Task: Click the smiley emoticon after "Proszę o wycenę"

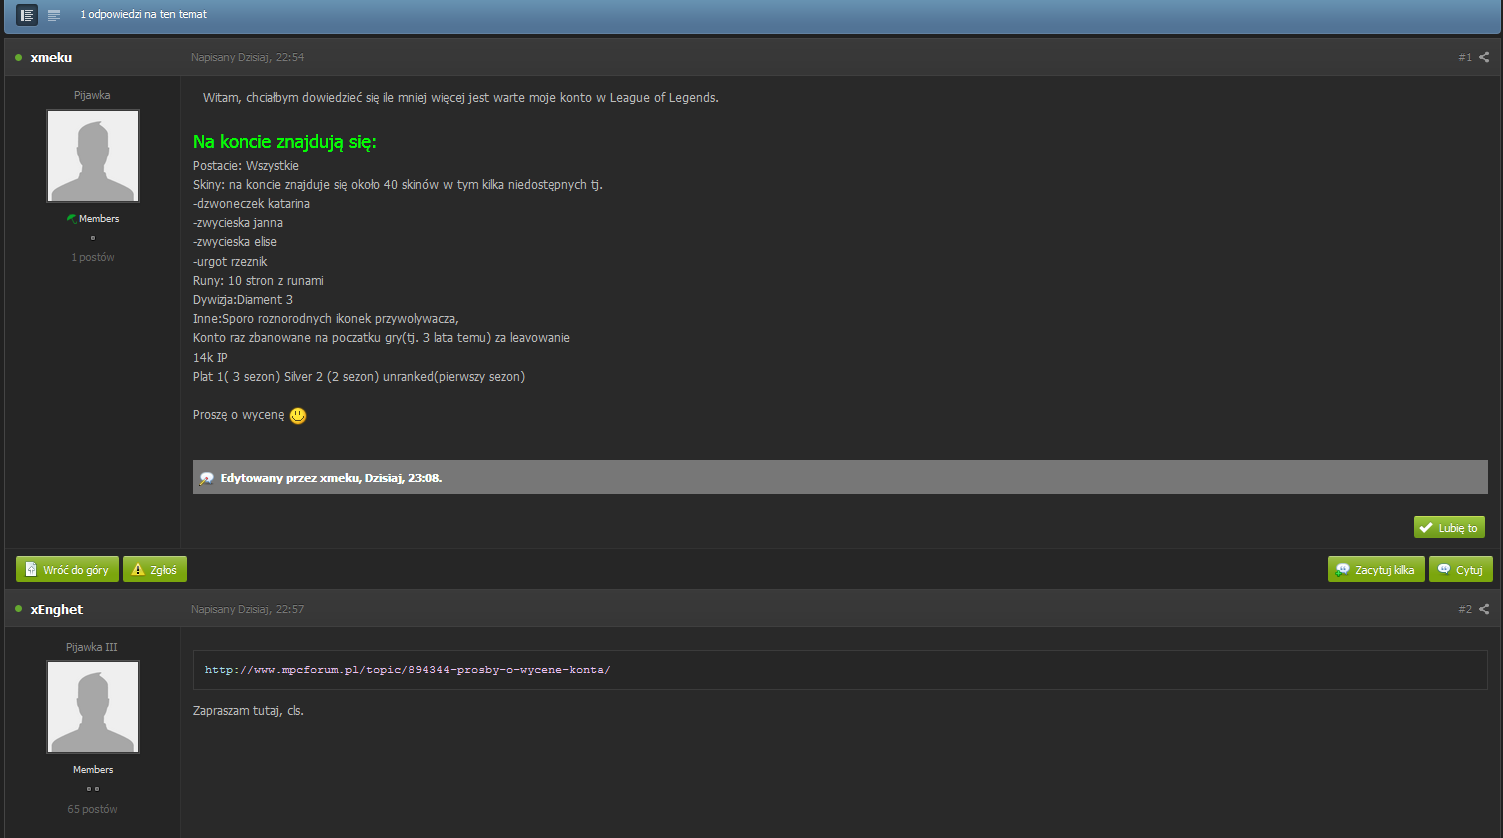Action: tap(298, 415)
